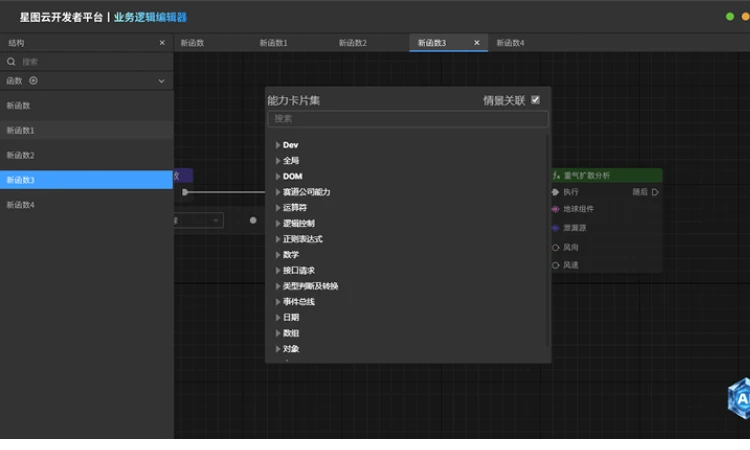Expand the 对象 category
Screen dimensions: 750x450
tap(278, 349)
